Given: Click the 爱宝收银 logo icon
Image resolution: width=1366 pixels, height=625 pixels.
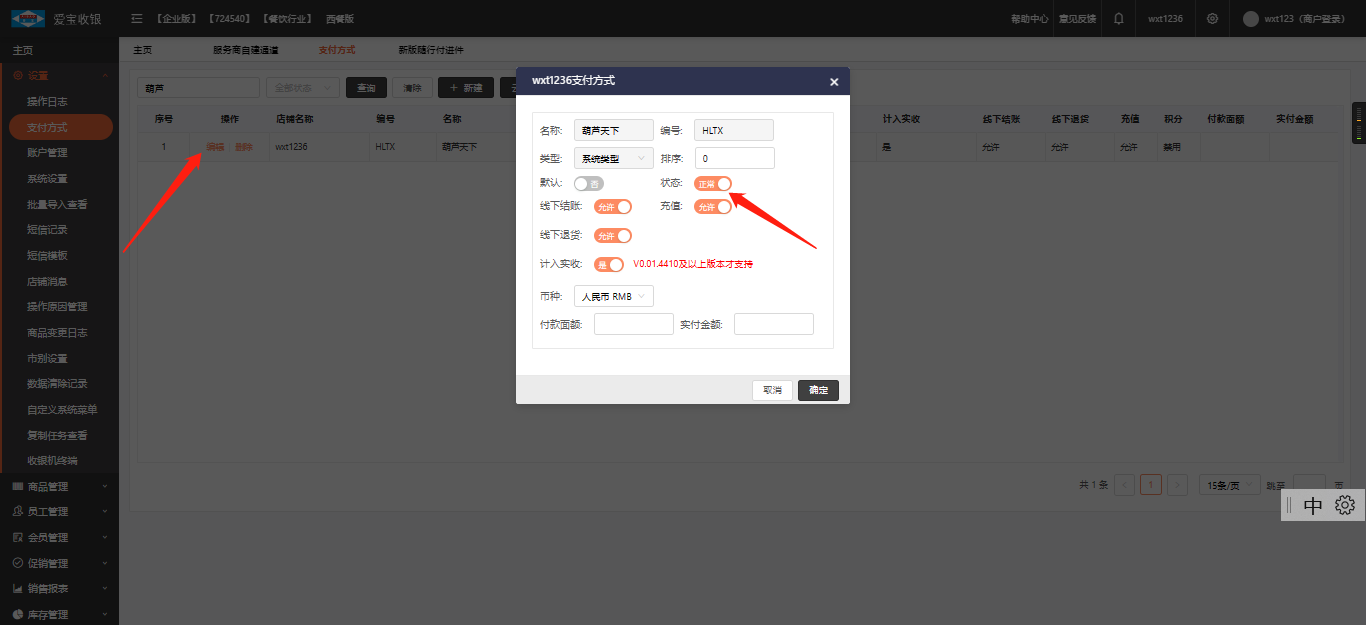Looking at the screenshot, I should (x=27, y=18).
